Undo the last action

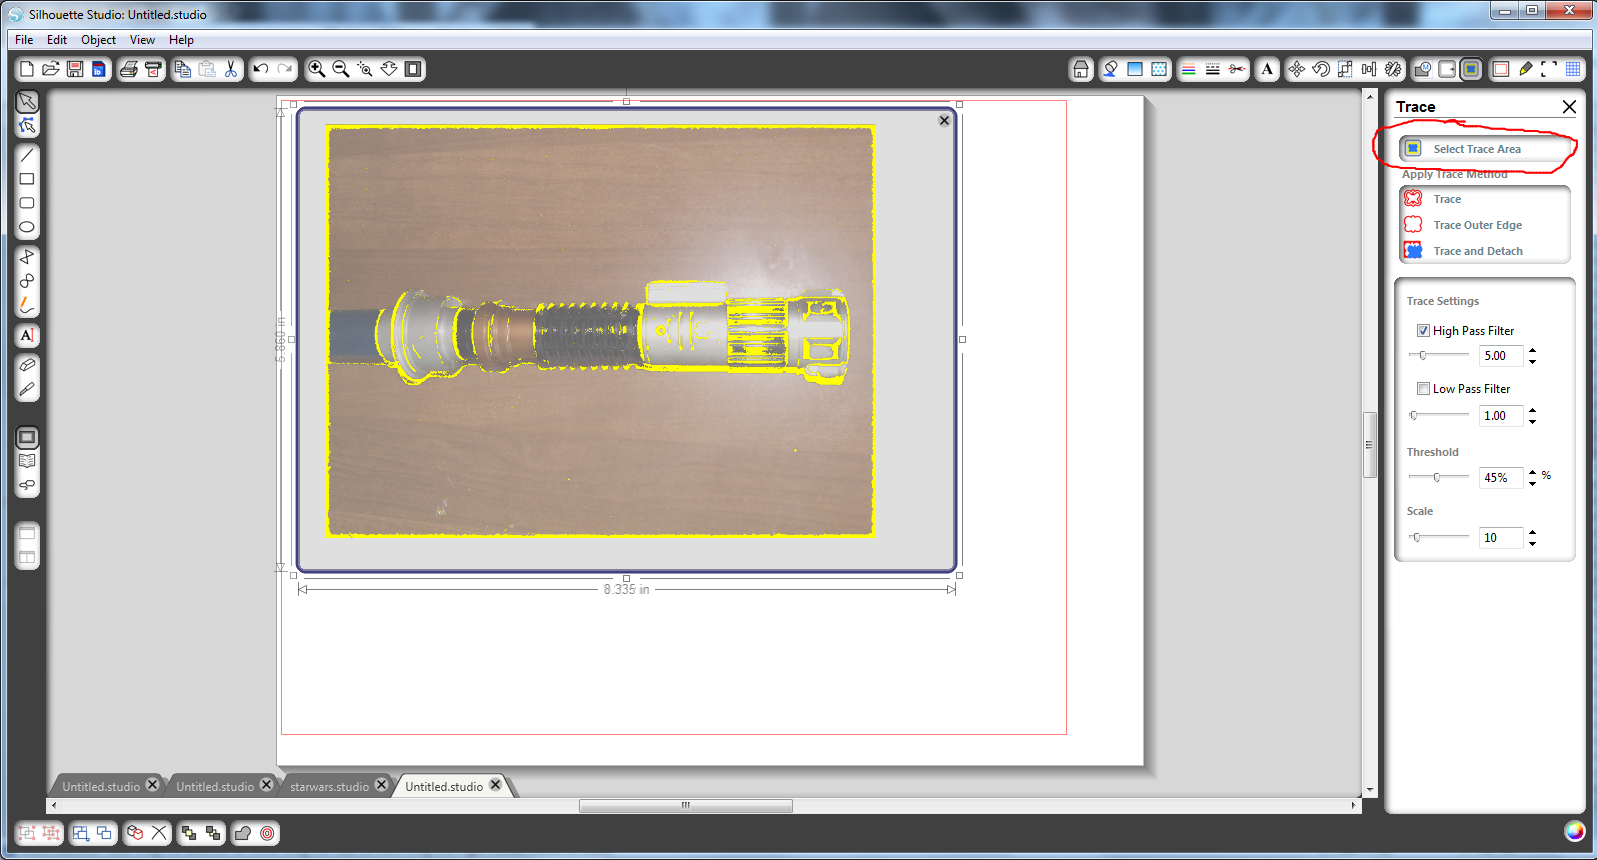click(x=261, y=69)
